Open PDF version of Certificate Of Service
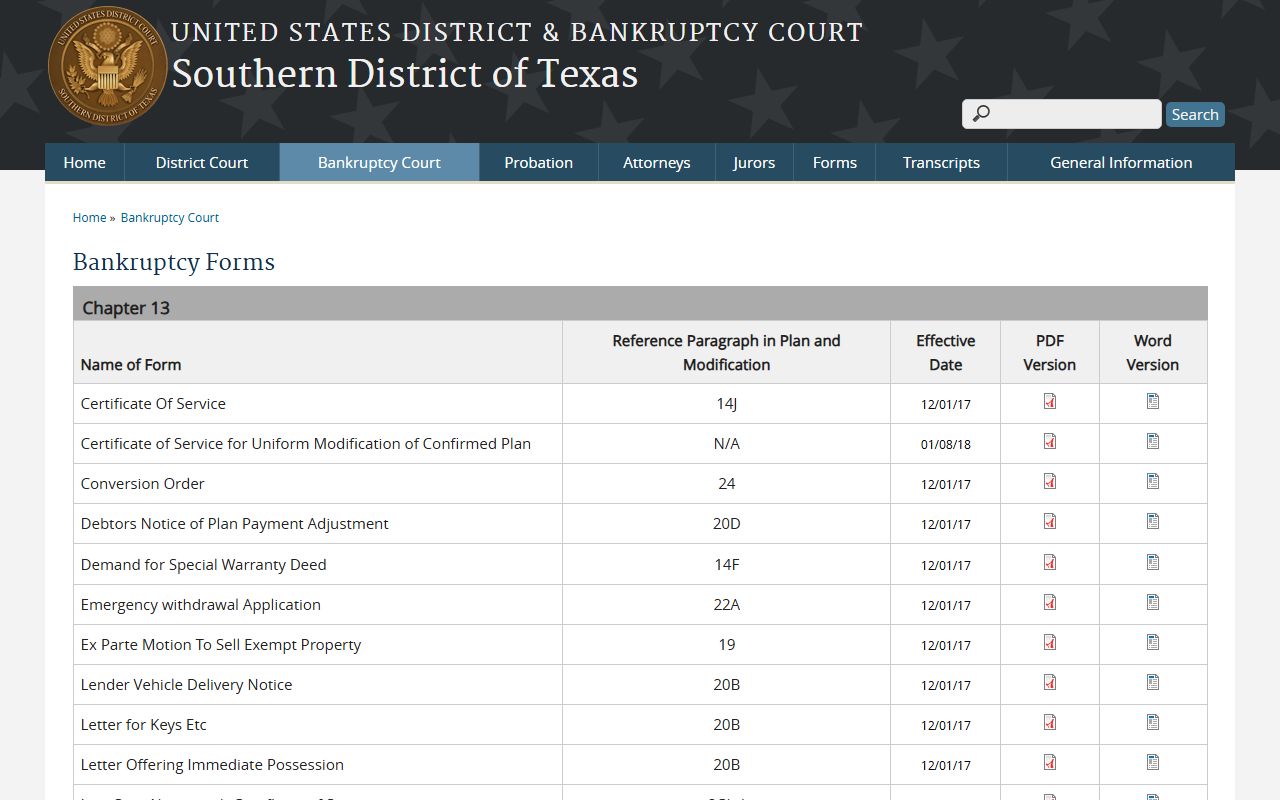This screenshot has height=800, width=1280. 1050,401
